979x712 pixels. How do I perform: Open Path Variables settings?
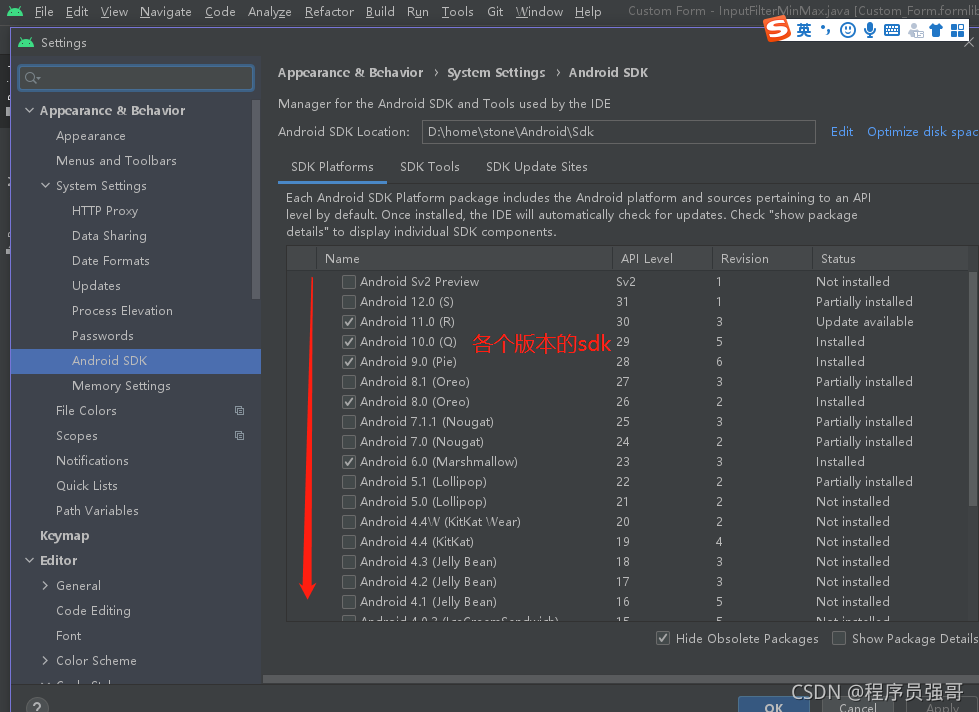(x=97, y=510)
